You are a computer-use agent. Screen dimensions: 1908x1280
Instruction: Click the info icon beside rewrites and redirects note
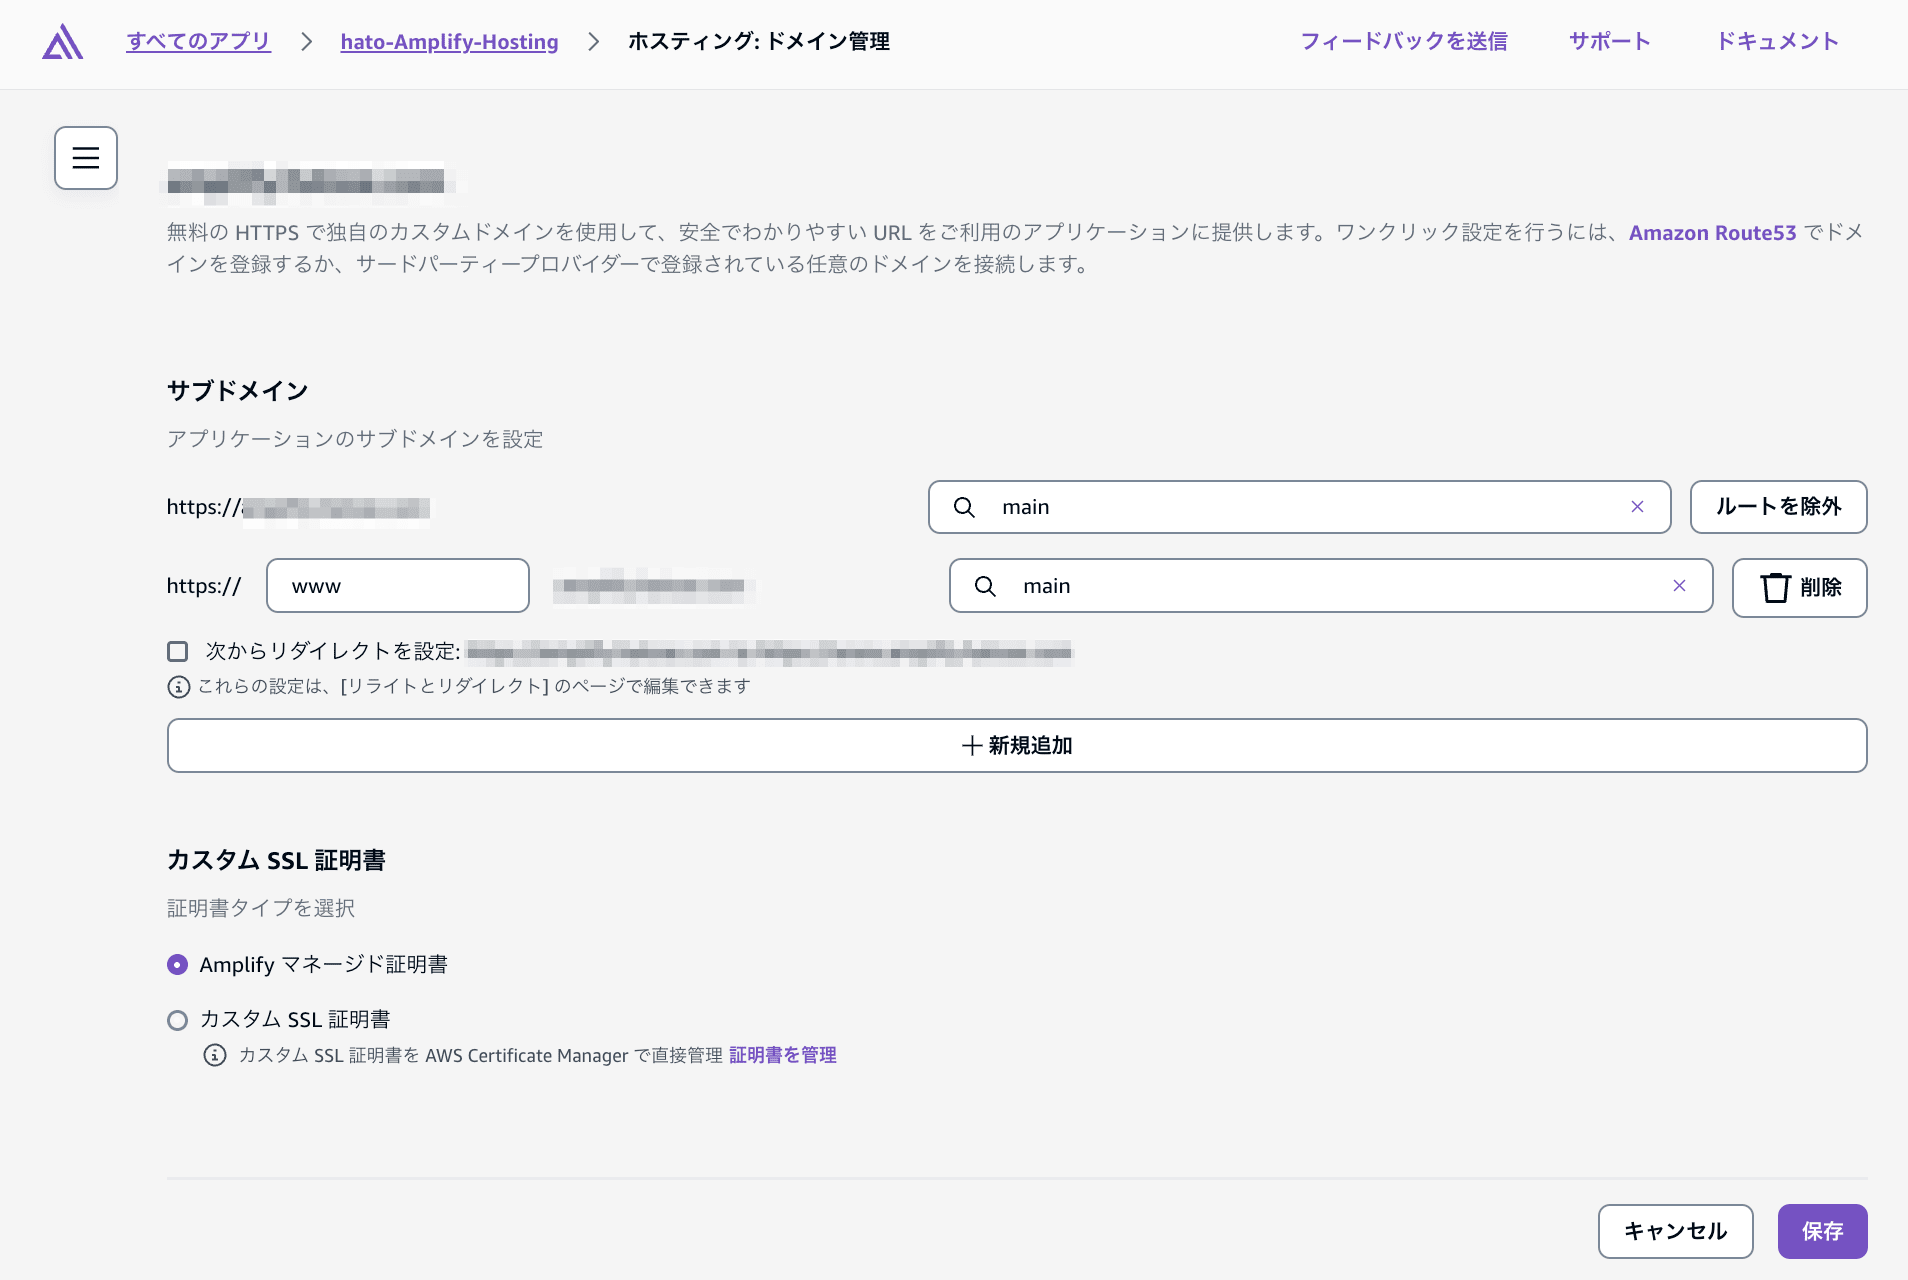click(178, 687)
